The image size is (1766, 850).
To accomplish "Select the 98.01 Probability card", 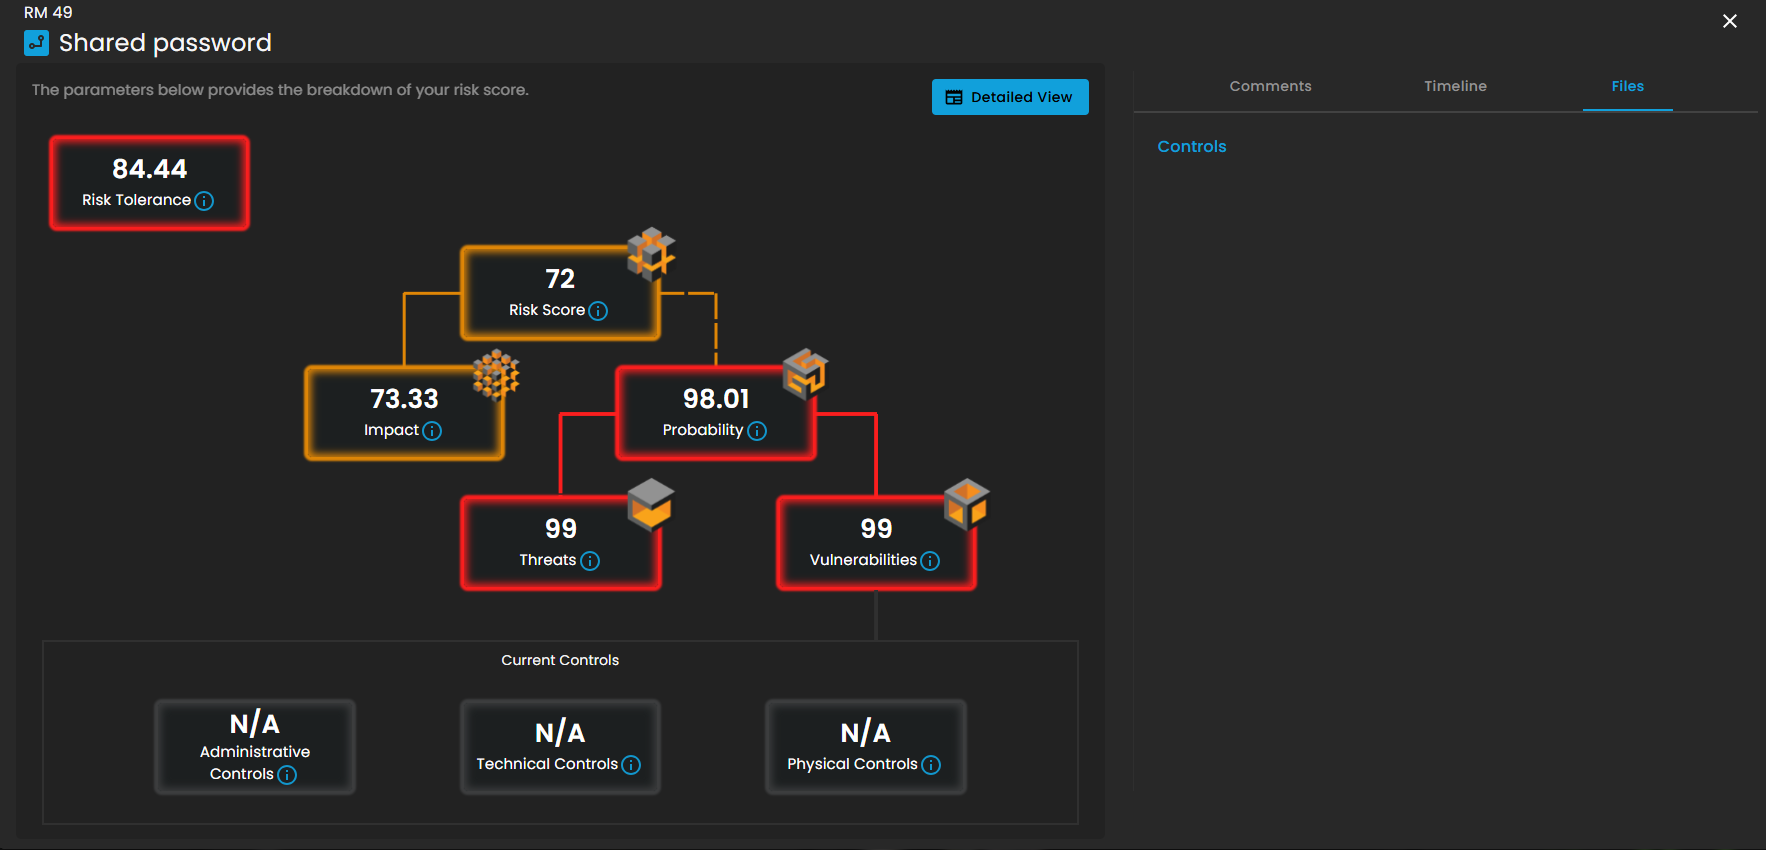I will coord(715,413).
